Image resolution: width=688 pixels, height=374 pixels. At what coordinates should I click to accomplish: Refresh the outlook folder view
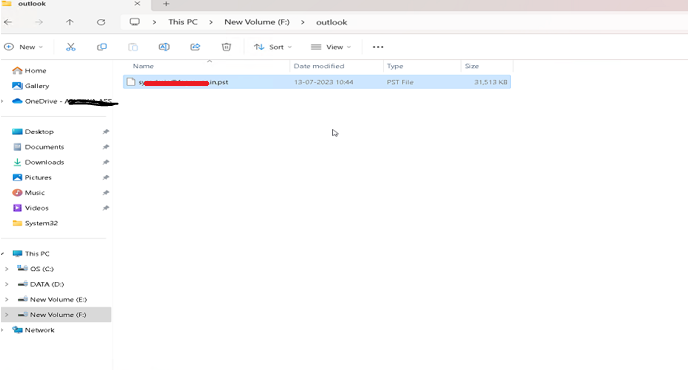[101, 22]
